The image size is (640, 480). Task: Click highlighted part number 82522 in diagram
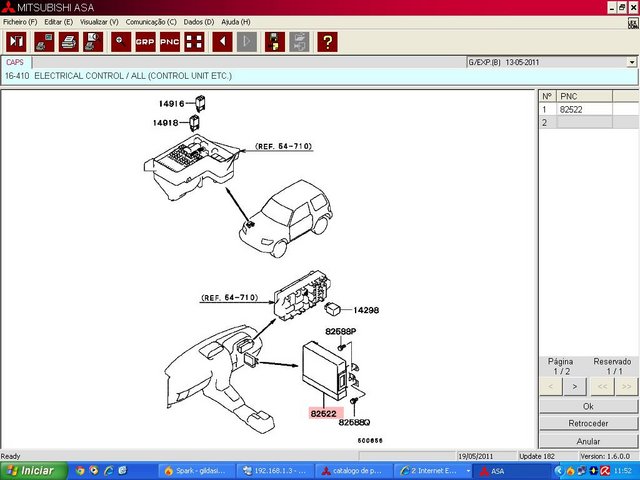click(x=326, y=413)
